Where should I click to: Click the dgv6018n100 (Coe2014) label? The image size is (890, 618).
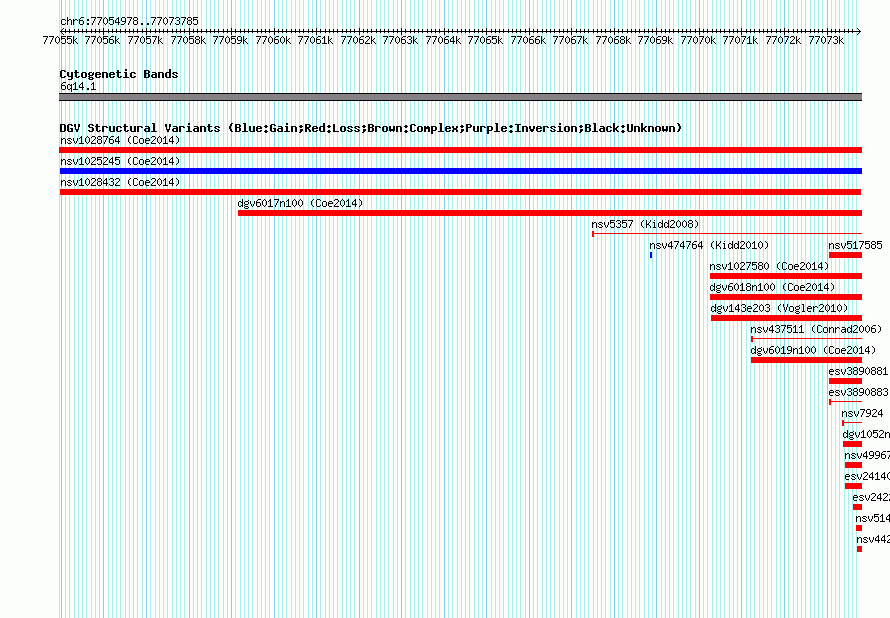pyautogui.click(x=772, y=287)
